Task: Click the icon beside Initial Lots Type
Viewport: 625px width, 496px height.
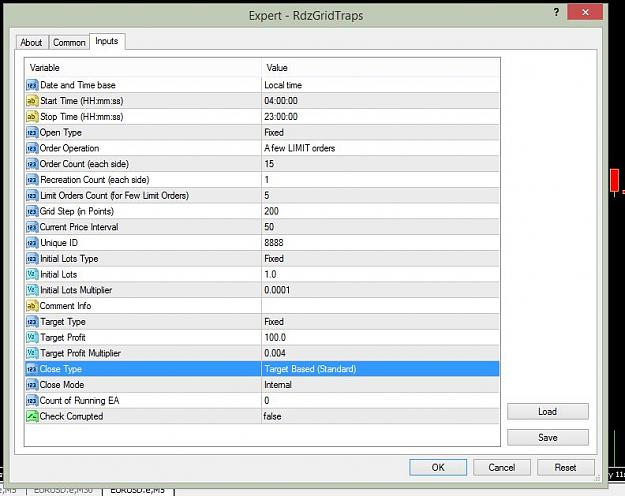Action: pyautogui.click(x=32, y=258)
